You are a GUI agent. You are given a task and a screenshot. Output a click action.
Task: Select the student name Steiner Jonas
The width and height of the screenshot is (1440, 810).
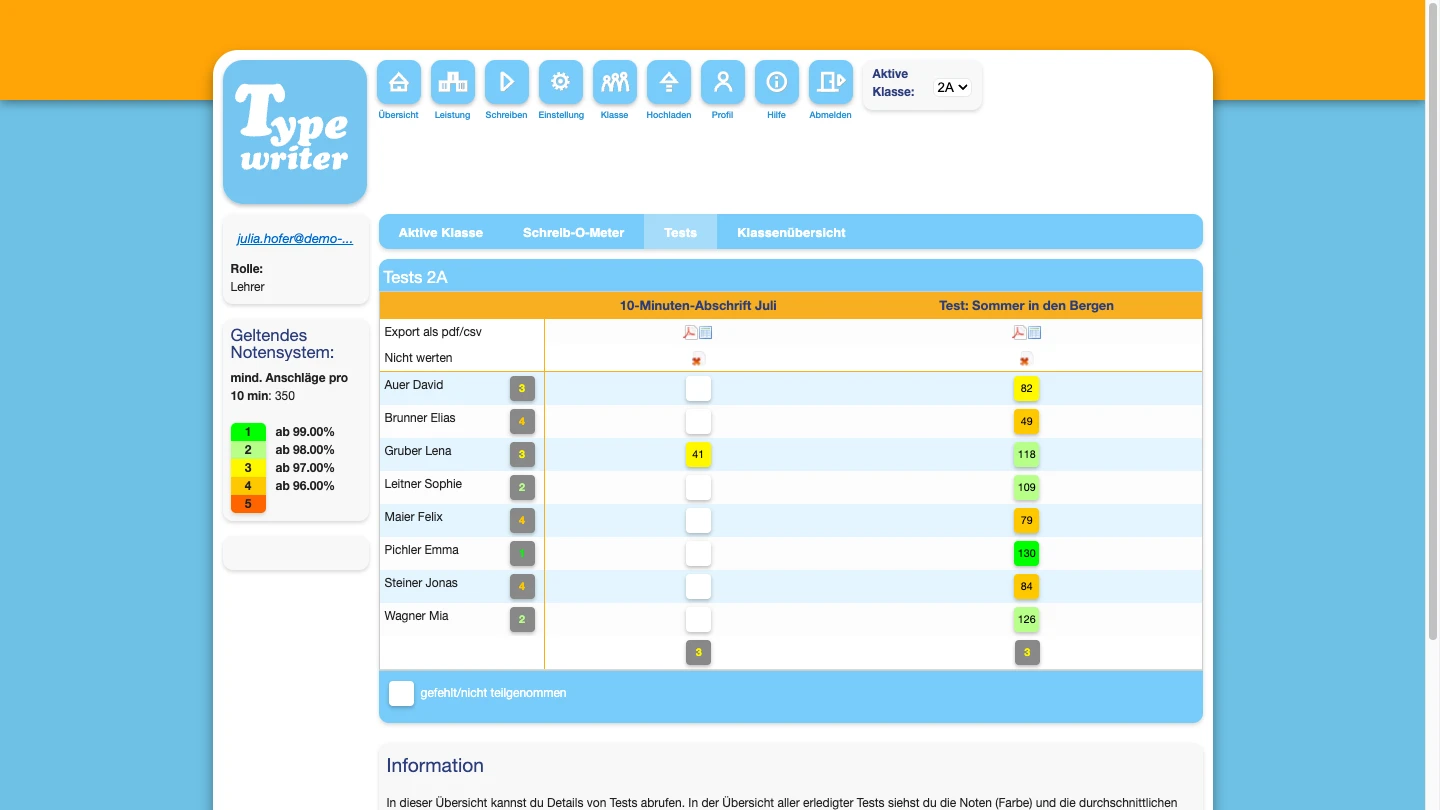click(421, 583)
